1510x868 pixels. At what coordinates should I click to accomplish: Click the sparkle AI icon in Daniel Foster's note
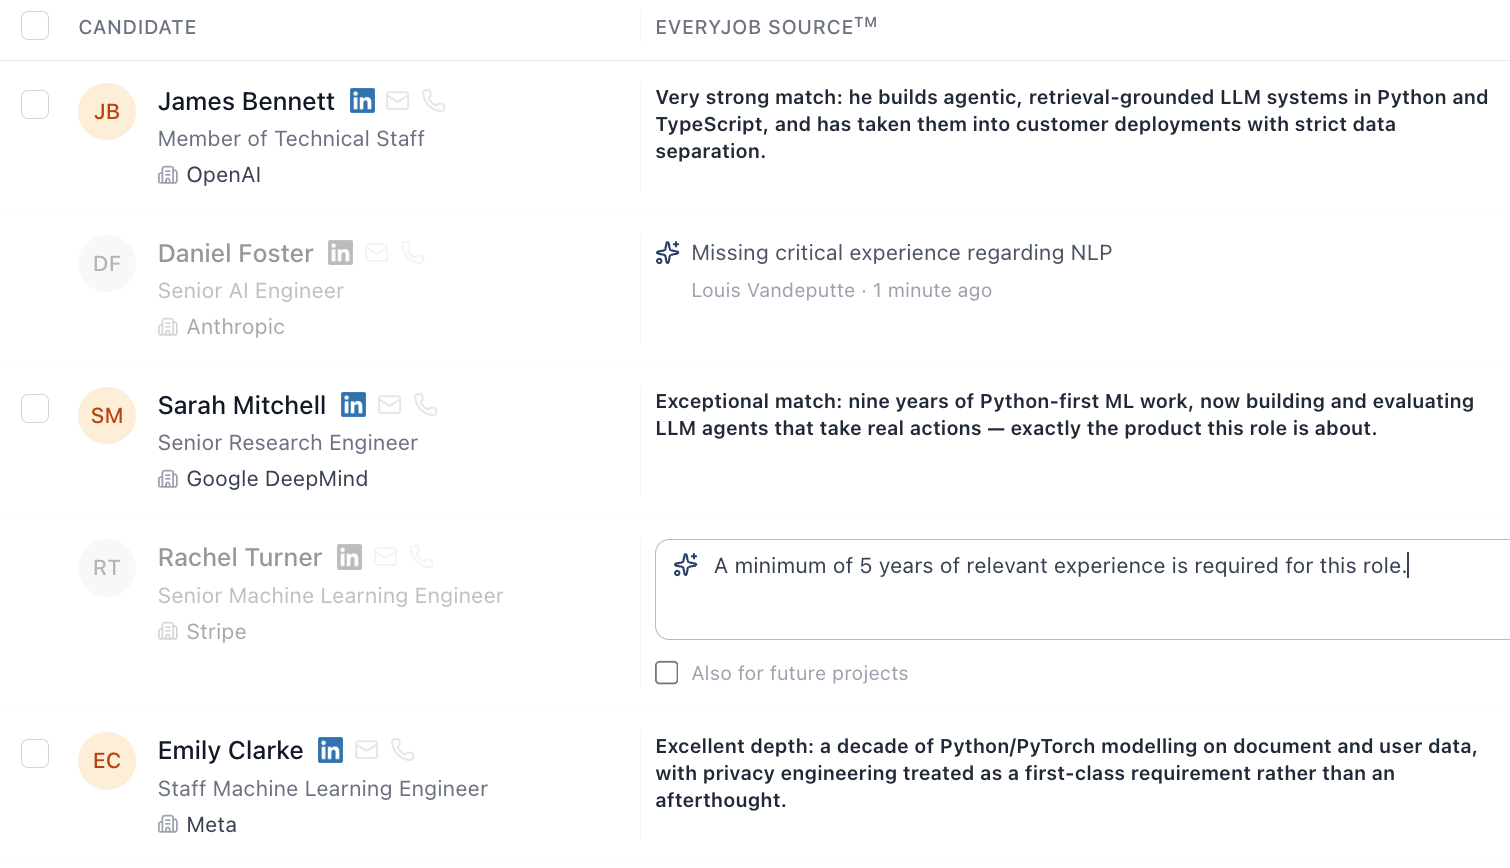coord(668,253)
